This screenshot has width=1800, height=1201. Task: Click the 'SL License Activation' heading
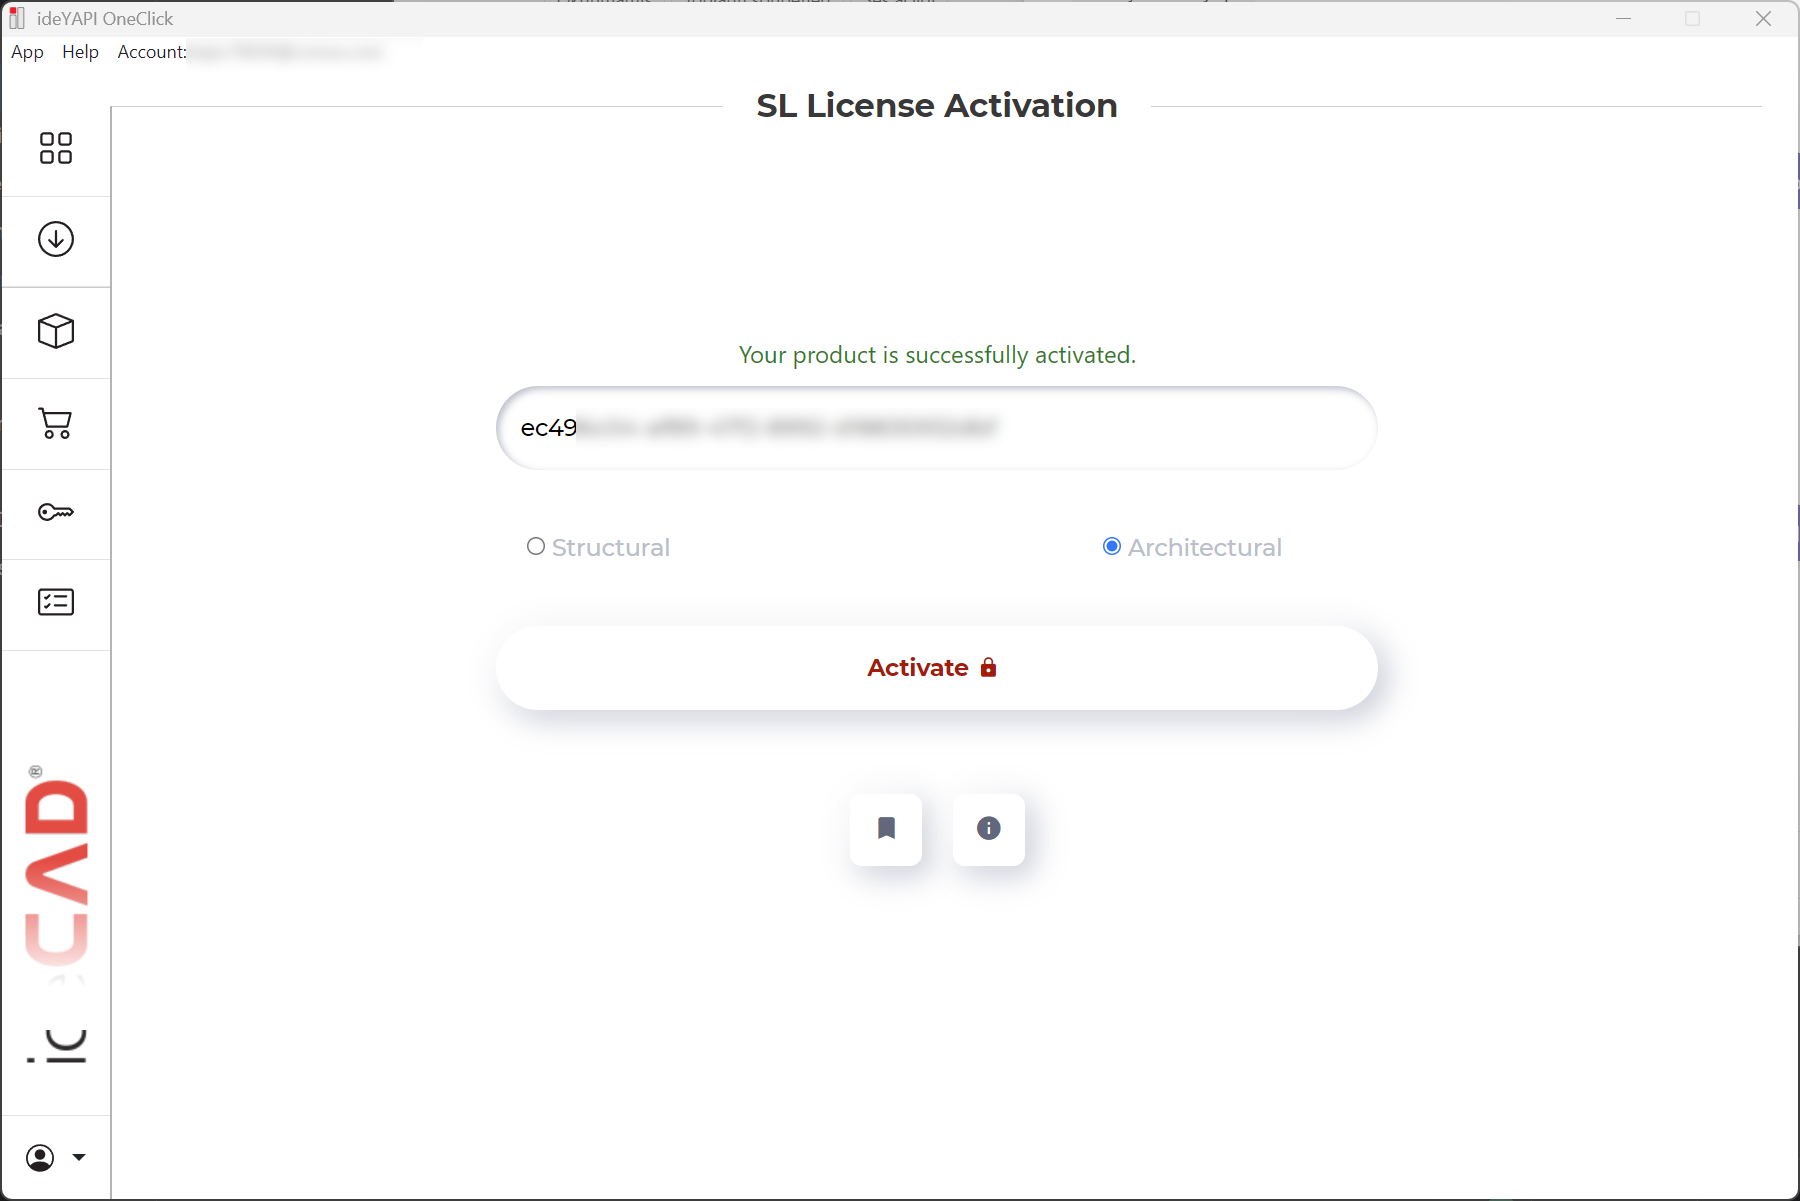pos(937,106)
